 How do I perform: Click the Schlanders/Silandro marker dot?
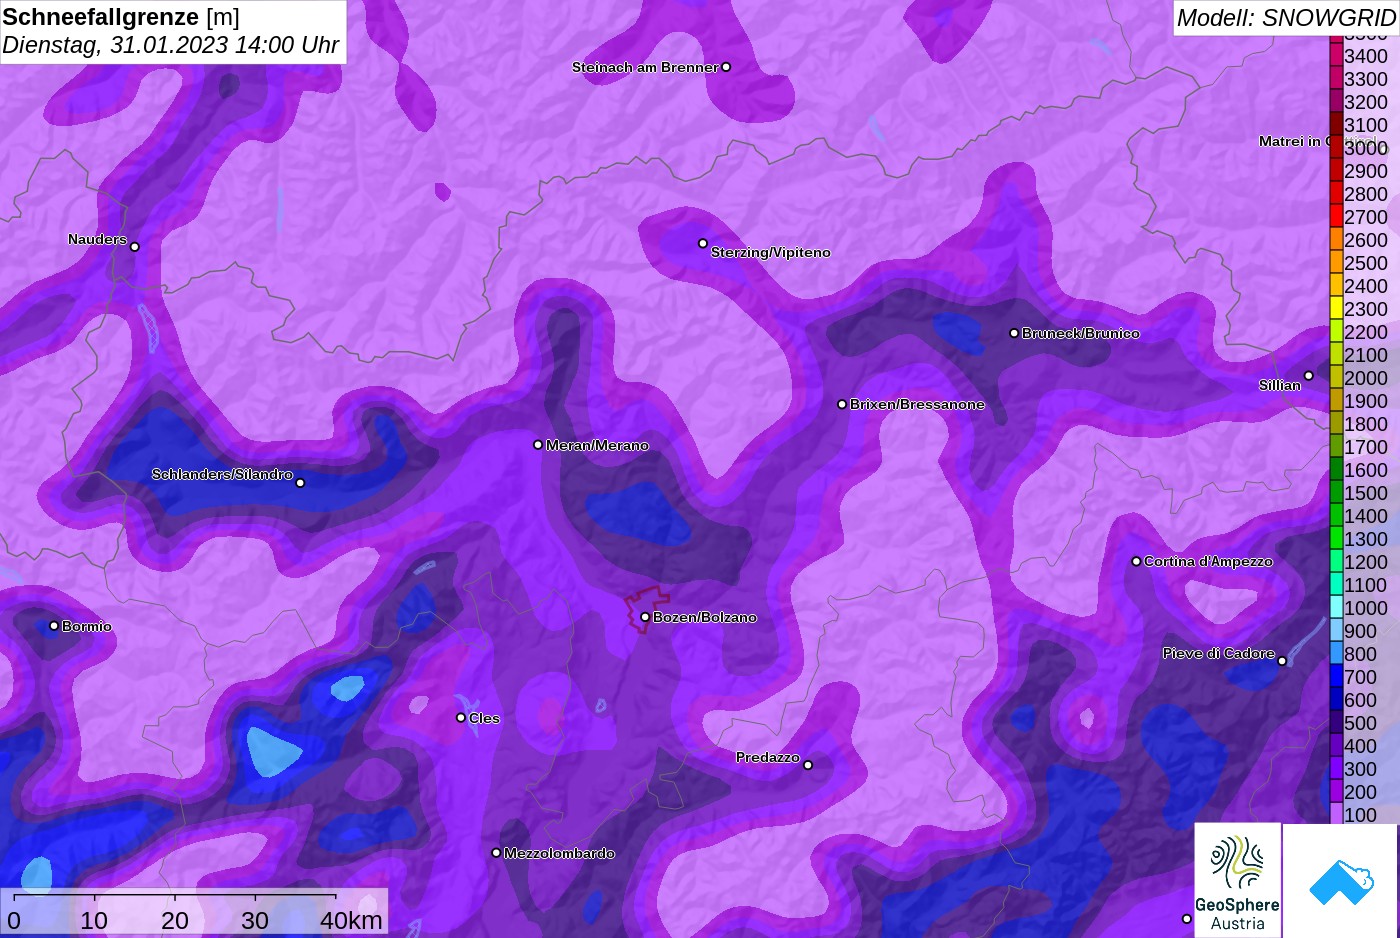click(300, 483)
